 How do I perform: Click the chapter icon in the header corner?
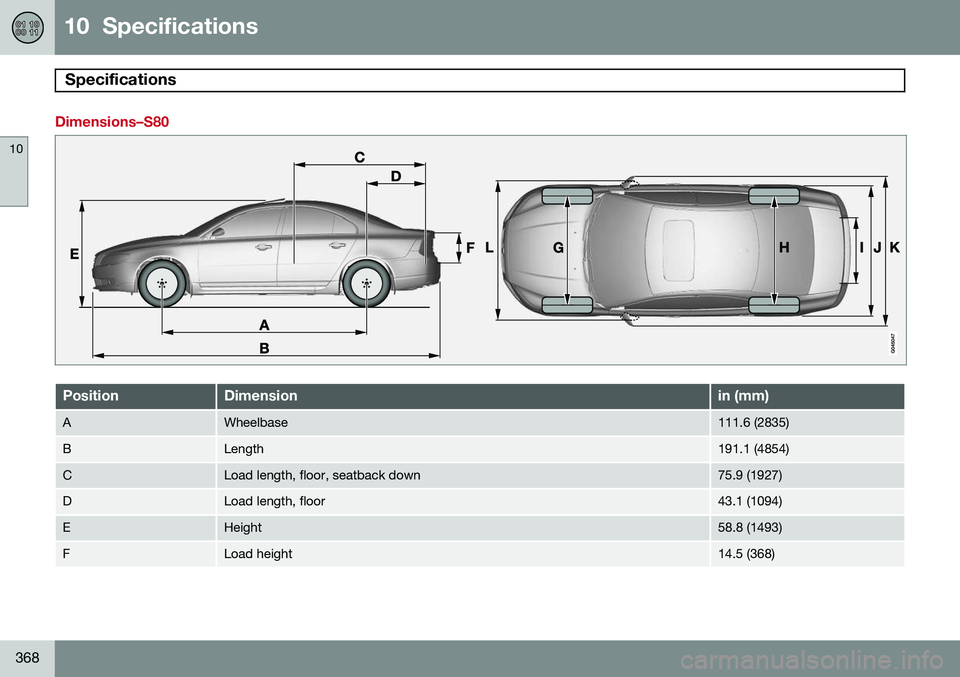point(27,27)
